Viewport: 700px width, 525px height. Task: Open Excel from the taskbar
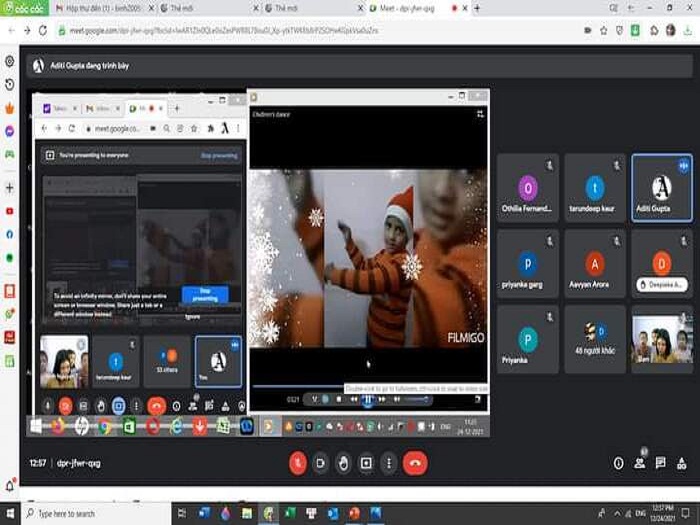[290, 513]
